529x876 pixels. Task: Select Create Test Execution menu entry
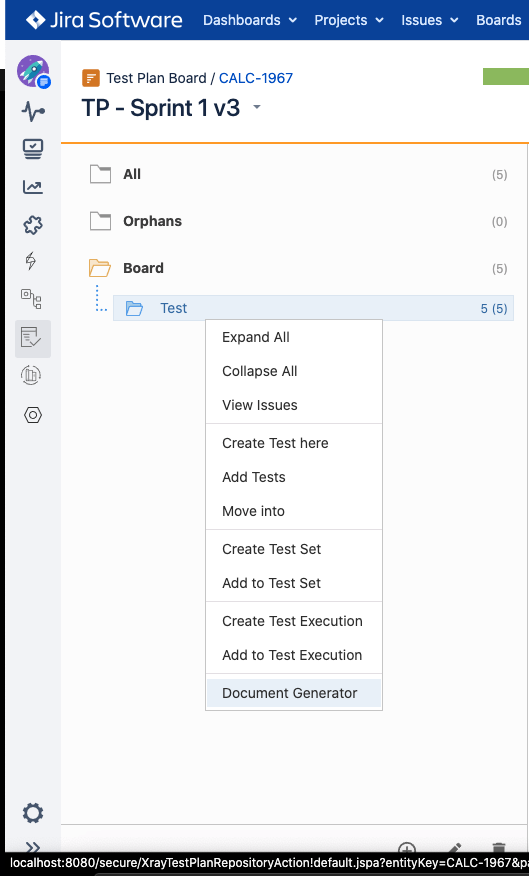tap(294, 621)
